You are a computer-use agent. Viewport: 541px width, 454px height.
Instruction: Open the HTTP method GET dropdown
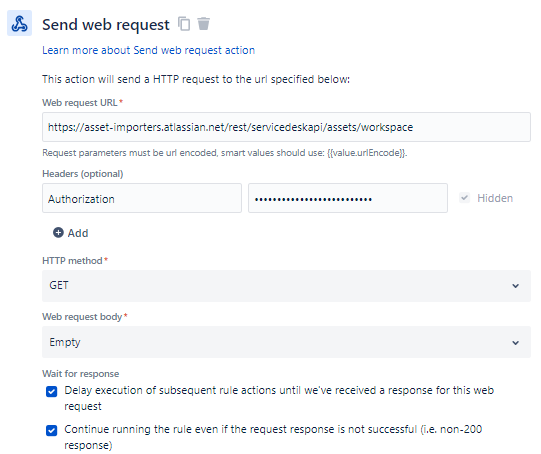286,286
